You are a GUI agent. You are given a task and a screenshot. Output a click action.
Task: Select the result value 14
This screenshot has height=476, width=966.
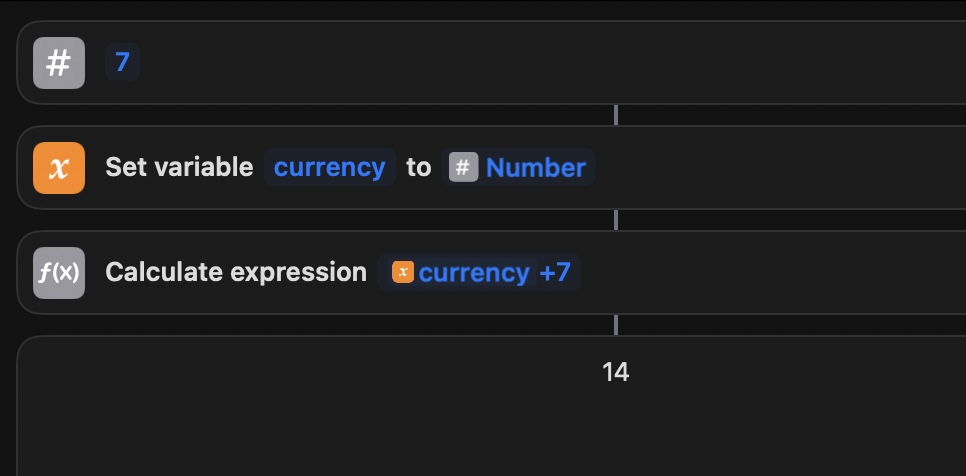615,372
